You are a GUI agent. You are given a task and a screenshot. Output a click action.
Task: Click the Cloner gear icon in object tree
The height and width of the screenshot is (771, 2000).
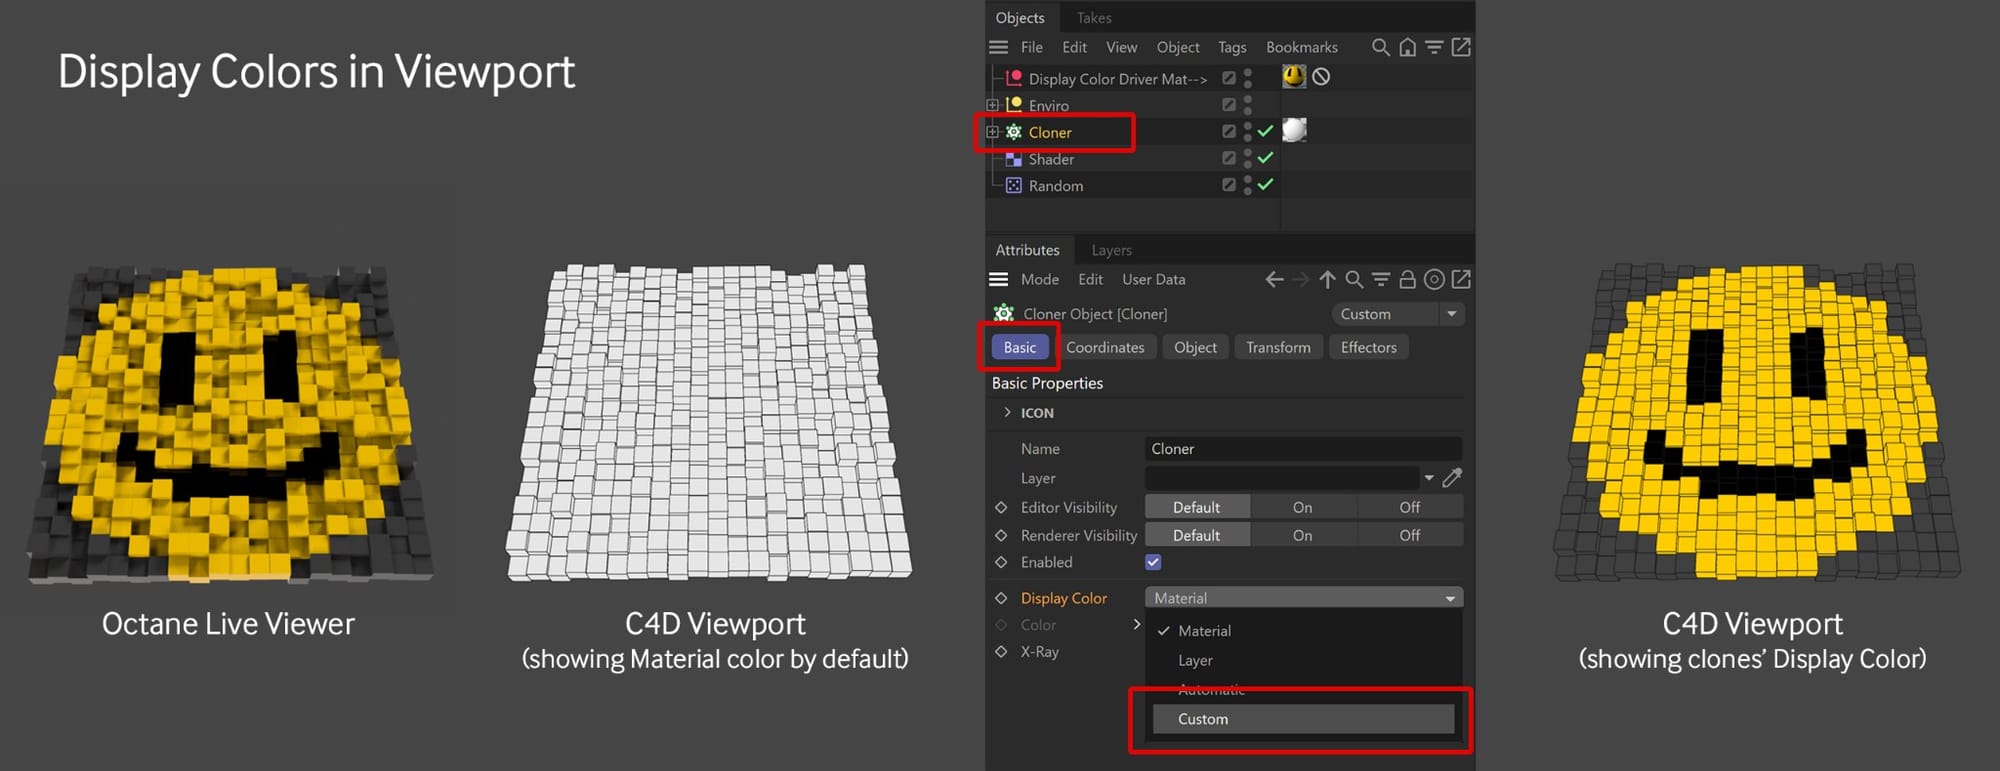coord(1014,132)
